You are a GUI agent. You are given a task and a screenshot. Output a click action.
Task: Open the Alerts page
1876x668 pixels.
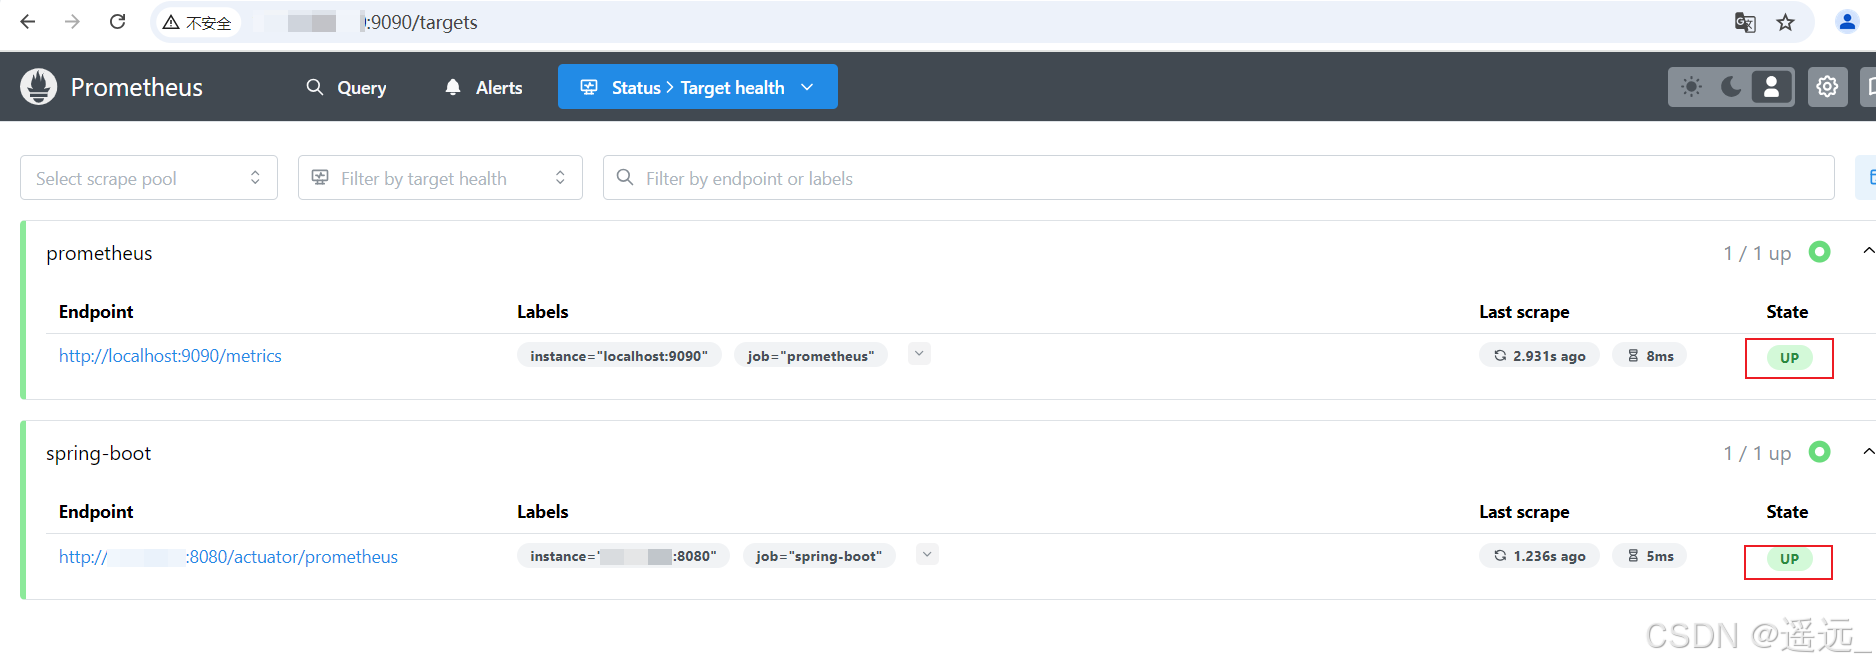pyautogui.click(x=484, y=87)
